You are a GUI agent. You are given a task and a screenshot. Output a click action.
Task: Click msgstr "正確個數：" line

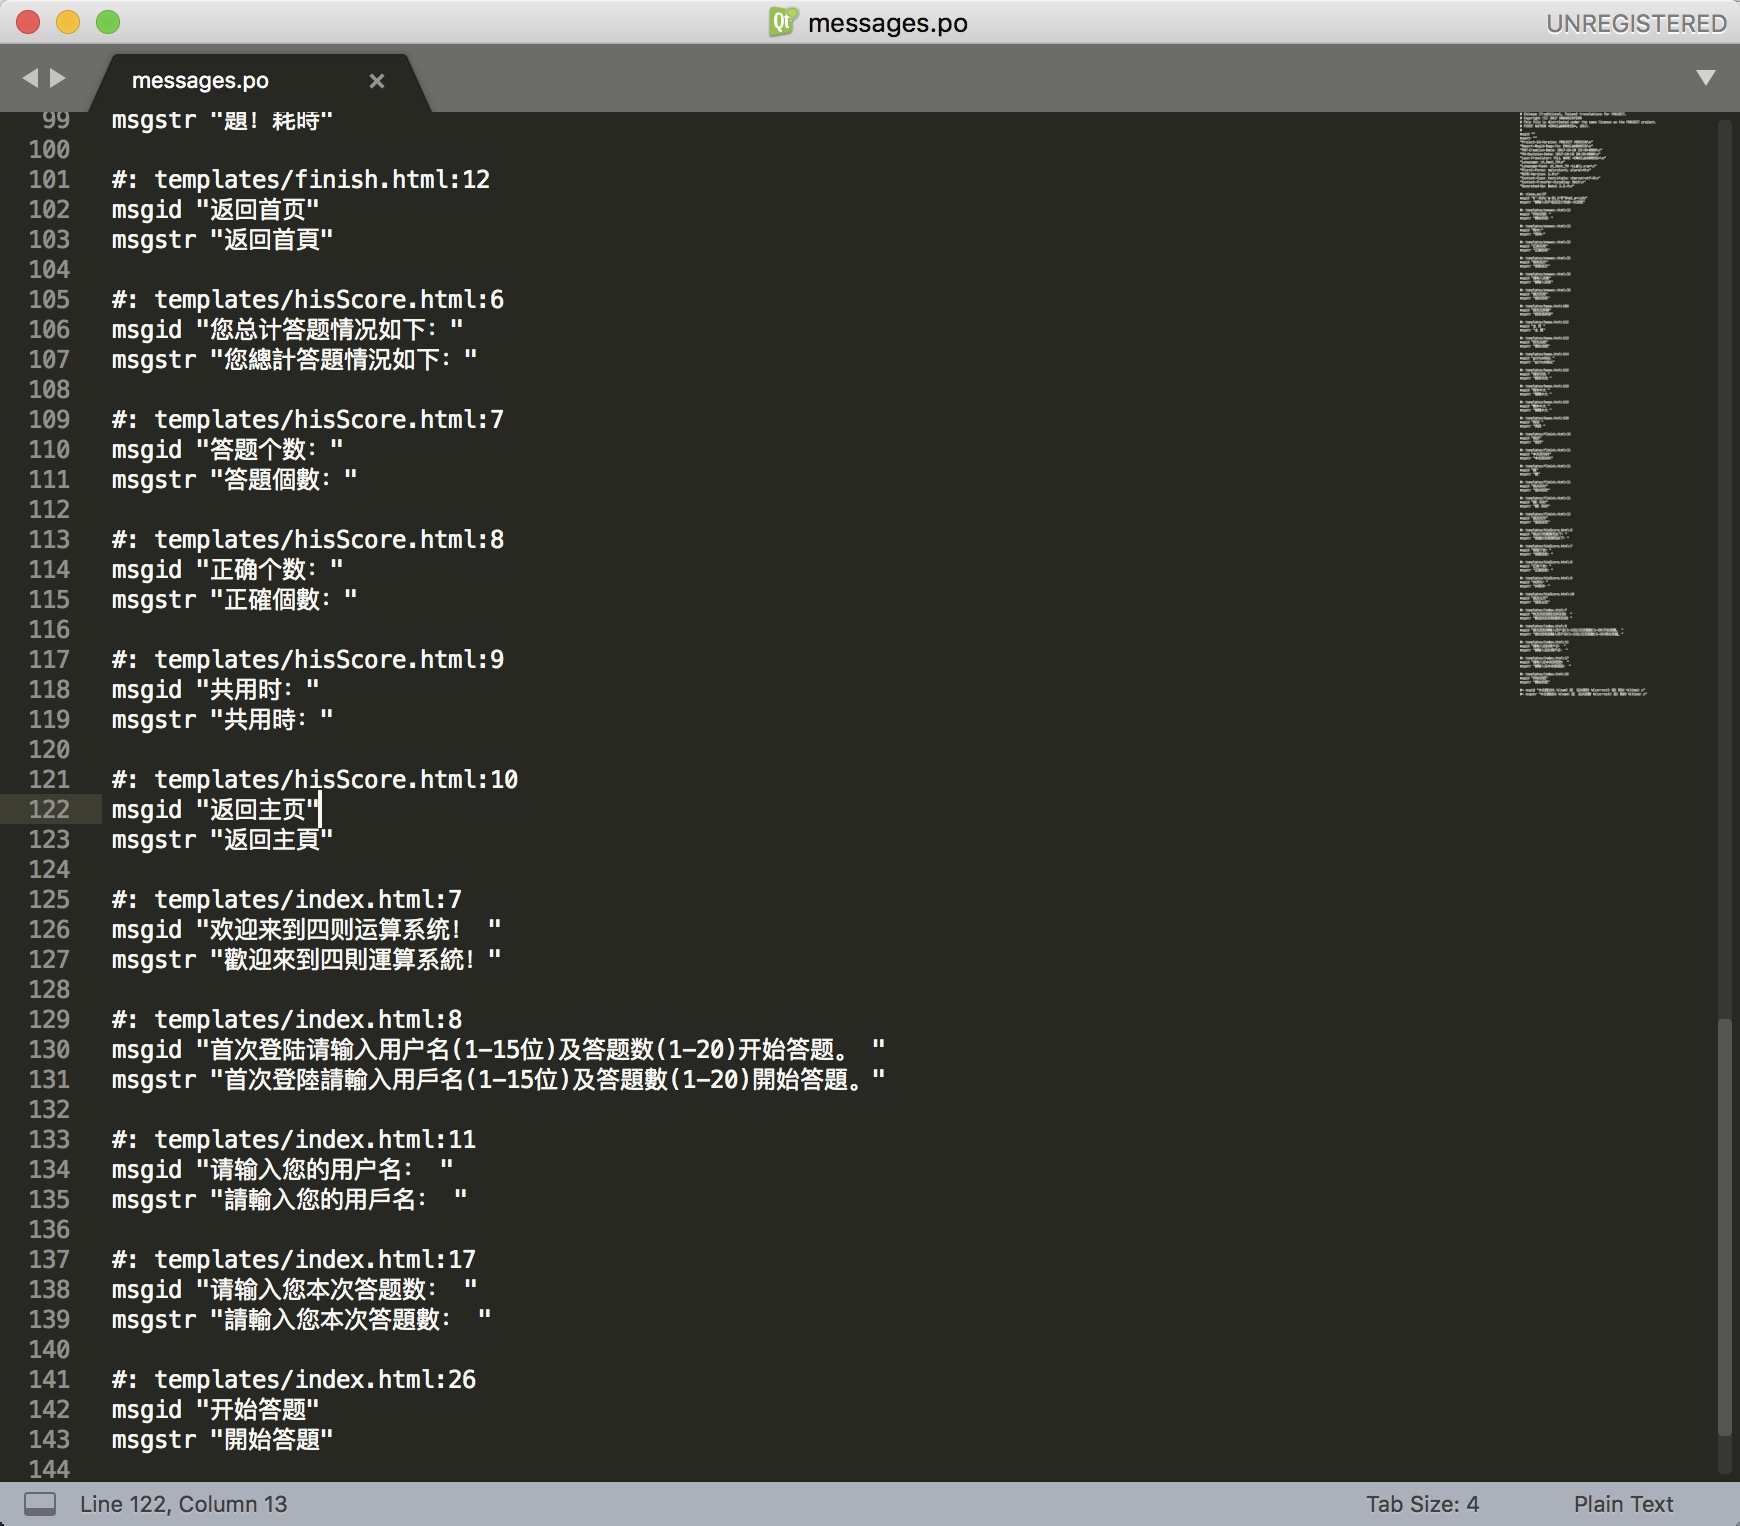tap(235, 600)
